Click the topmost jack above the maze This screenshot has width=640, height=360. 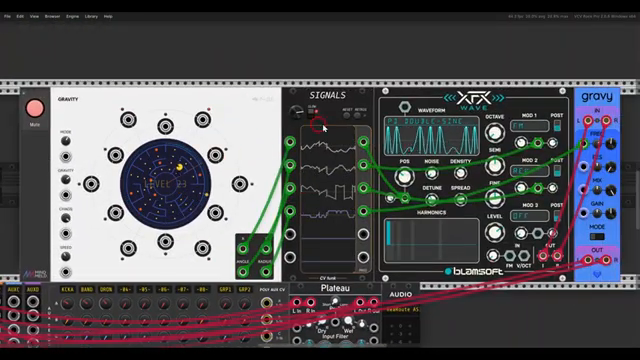coord(165,126)
